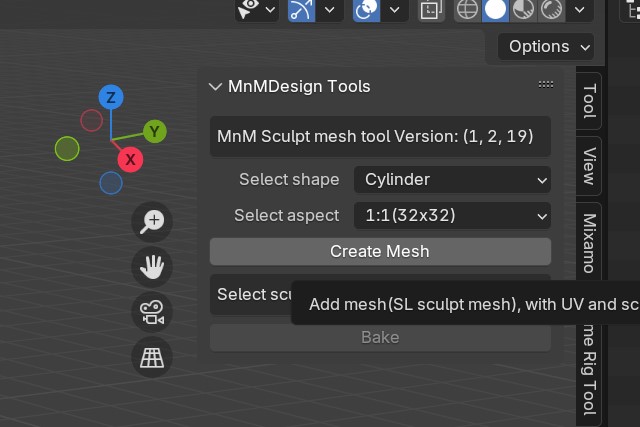Click the MnMDesign Tools panel grip dots
The image size is (640, 427).
[546, 85]
